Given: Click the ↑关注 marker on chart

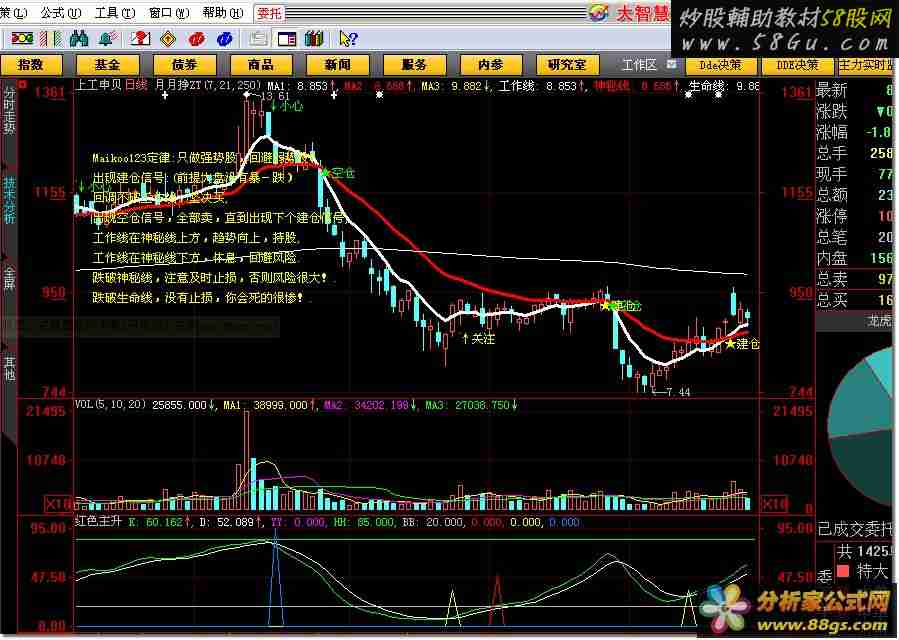Looking at the screenshot, I should (x=479, y=339).
